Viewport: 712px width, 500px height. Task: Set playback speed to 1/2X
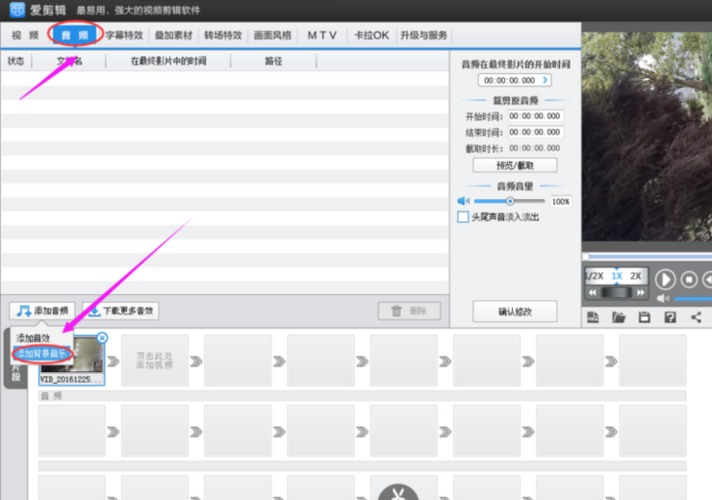coord(594,276)
